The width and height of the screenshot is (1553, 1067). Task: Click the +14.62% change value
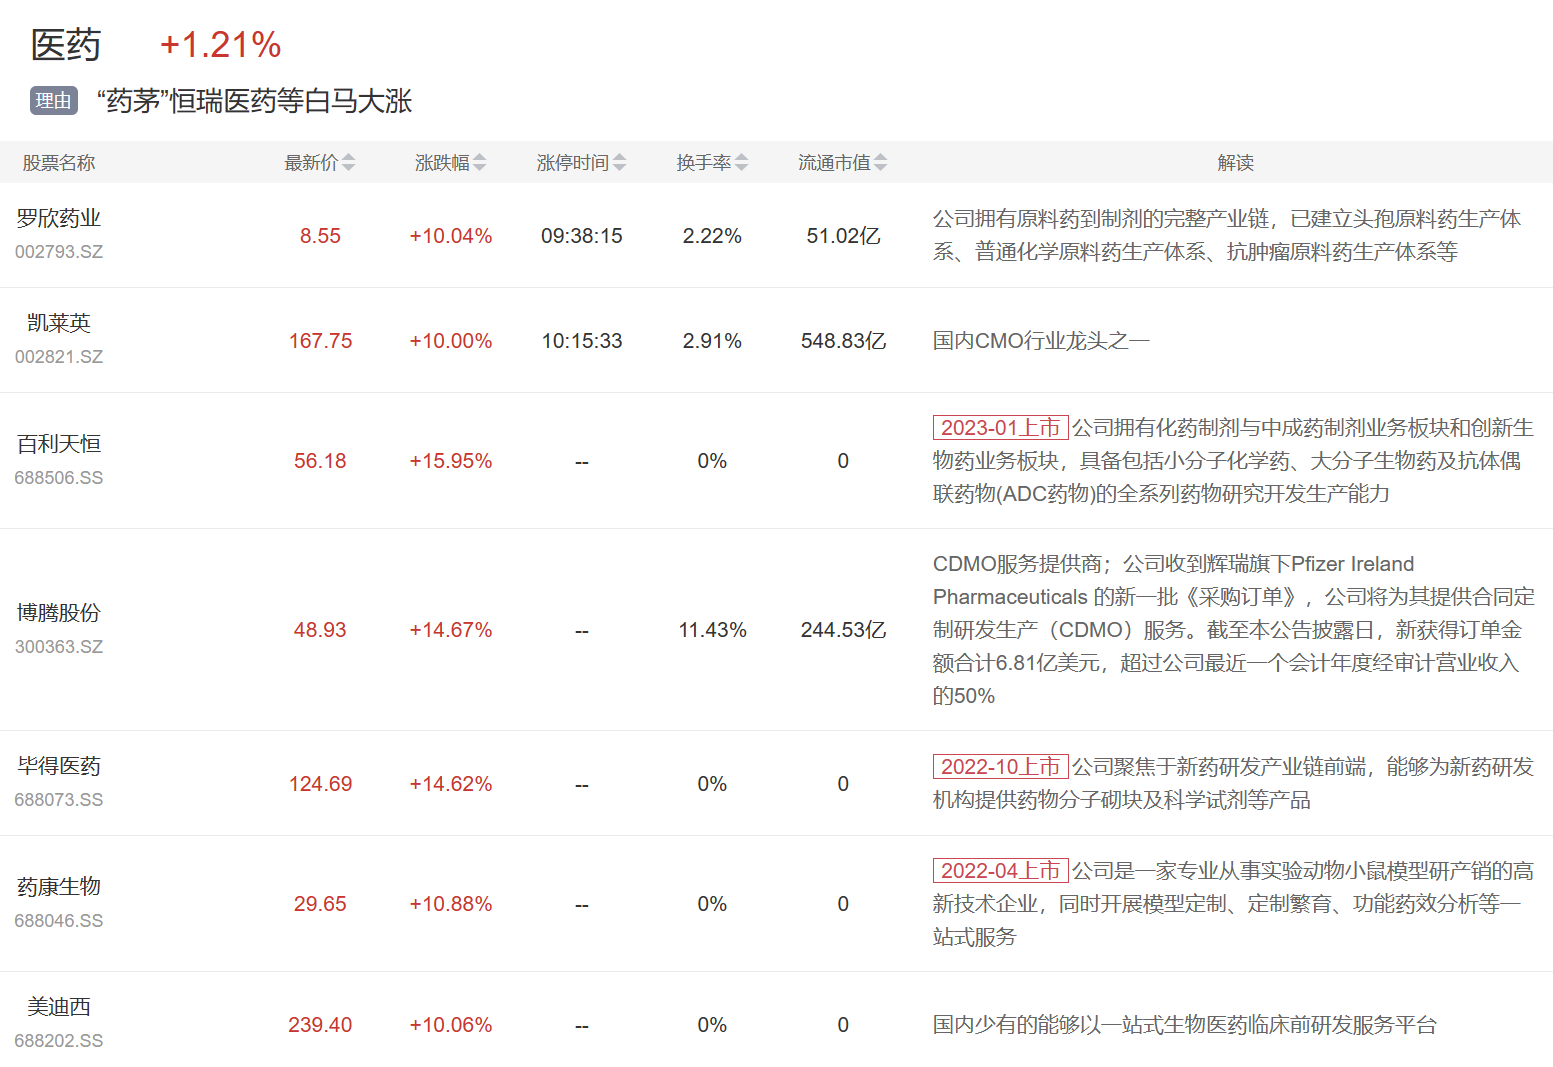[x=451, y=784]
